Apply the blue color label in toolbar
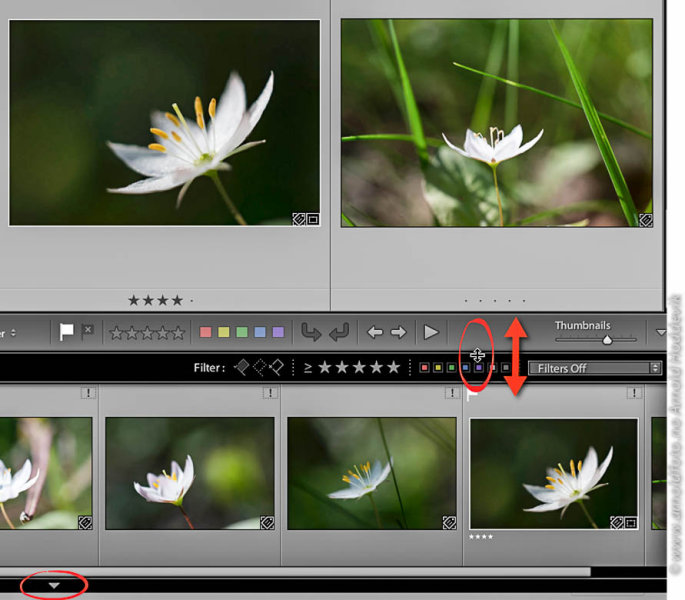Image resolution: width=685 pixels, height=600 pixels. click(260, 332)
